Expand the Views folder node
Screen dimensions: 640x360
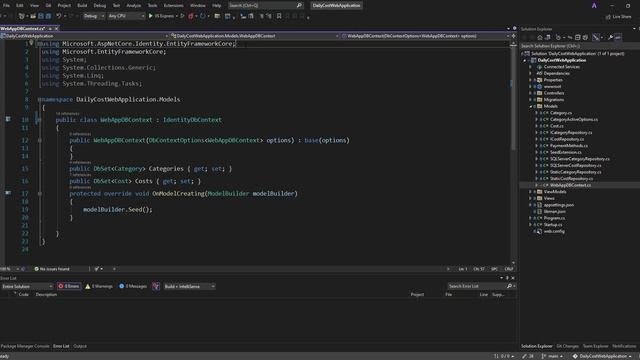tap(531, 198)
